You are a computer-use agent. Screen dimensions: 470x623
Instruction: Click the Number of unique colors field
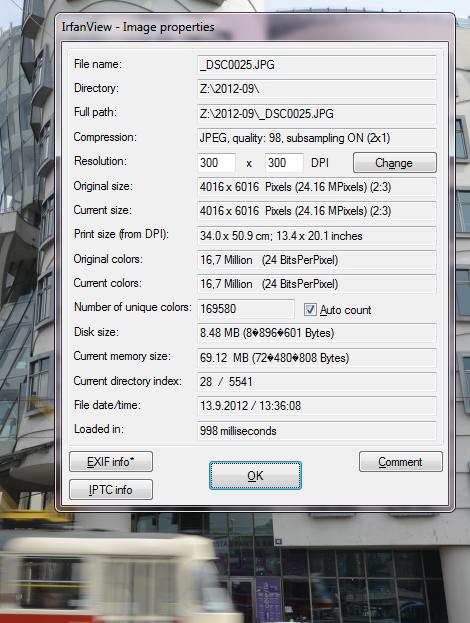(246, 309)
